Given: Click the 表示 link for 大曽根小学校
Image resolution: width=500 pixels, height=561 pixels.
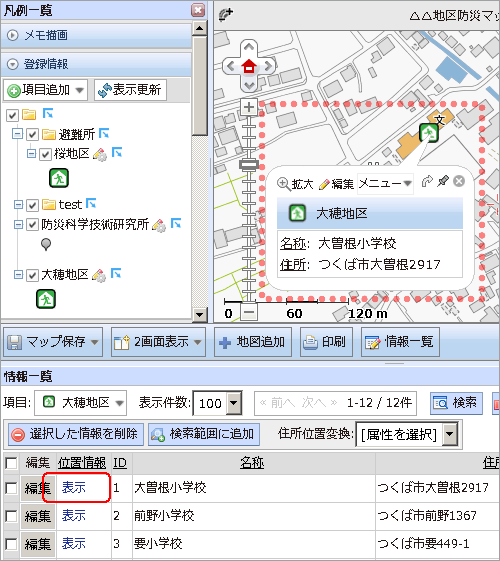Looking at the screenshot, I should 74,487.
